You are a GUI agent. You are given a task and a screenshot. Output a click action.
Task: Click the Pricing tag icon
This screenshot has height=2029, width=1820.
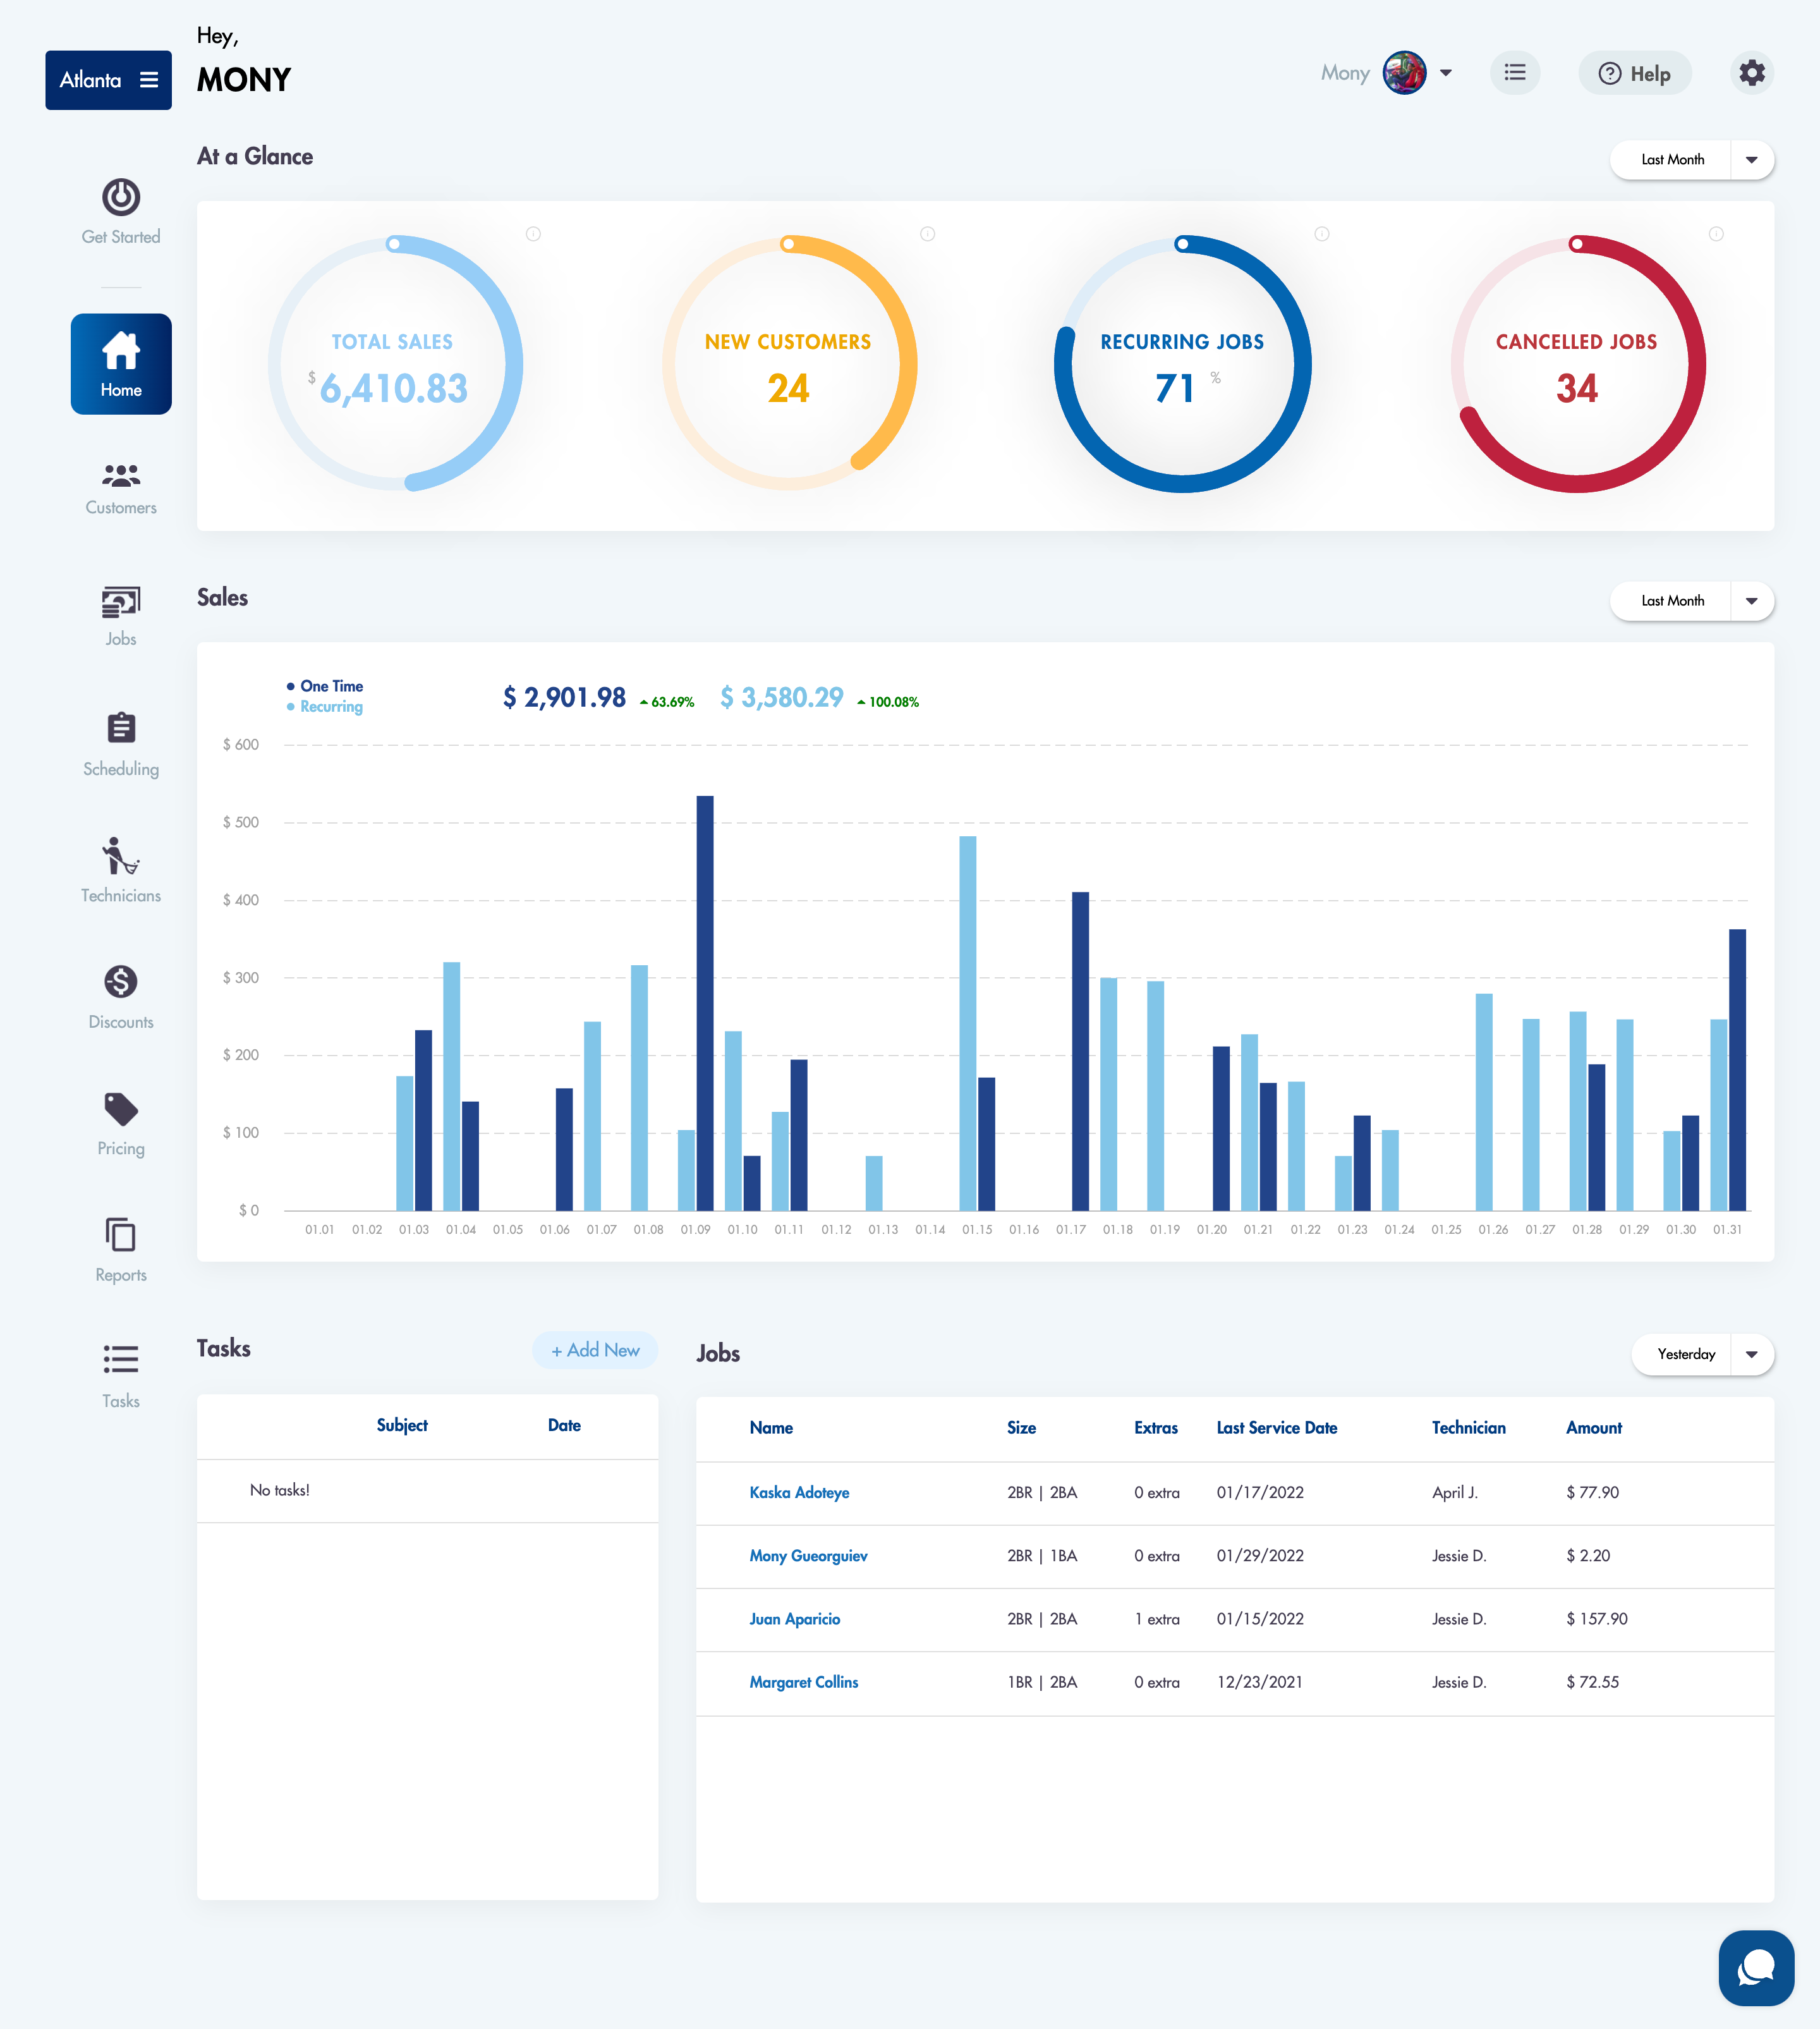tap(121, 1109)
